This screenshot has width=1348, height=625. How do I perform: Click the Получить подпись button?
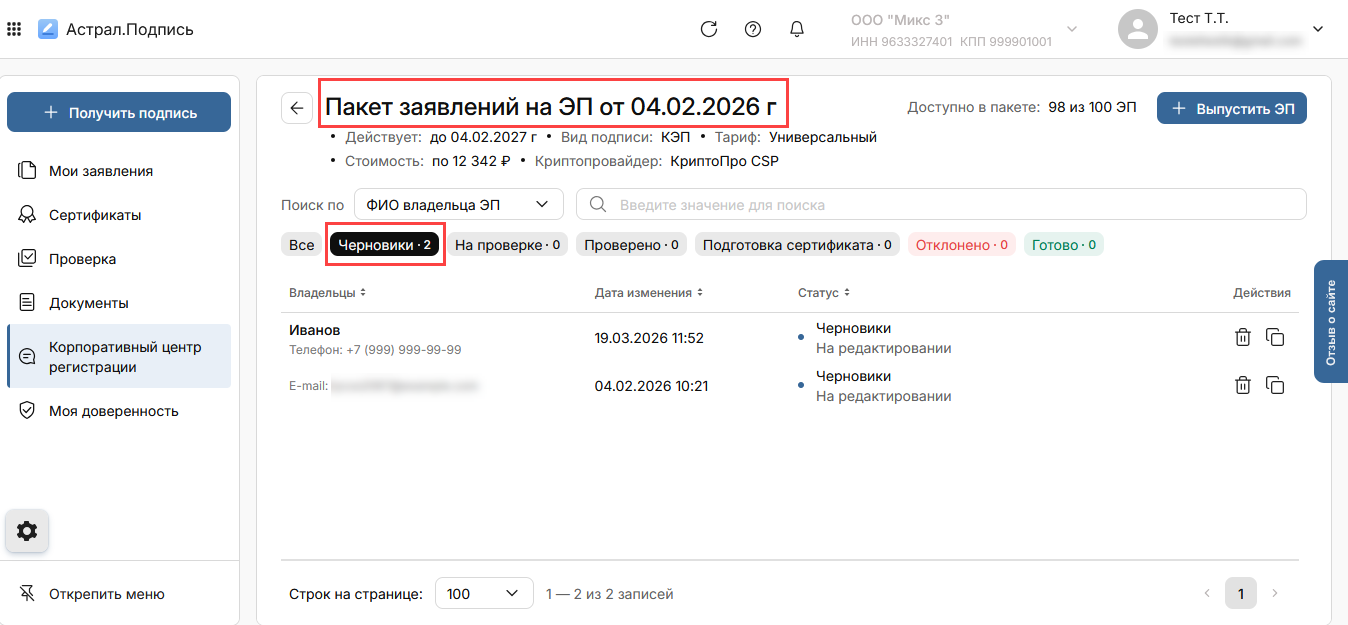click(x=119, y=113)
